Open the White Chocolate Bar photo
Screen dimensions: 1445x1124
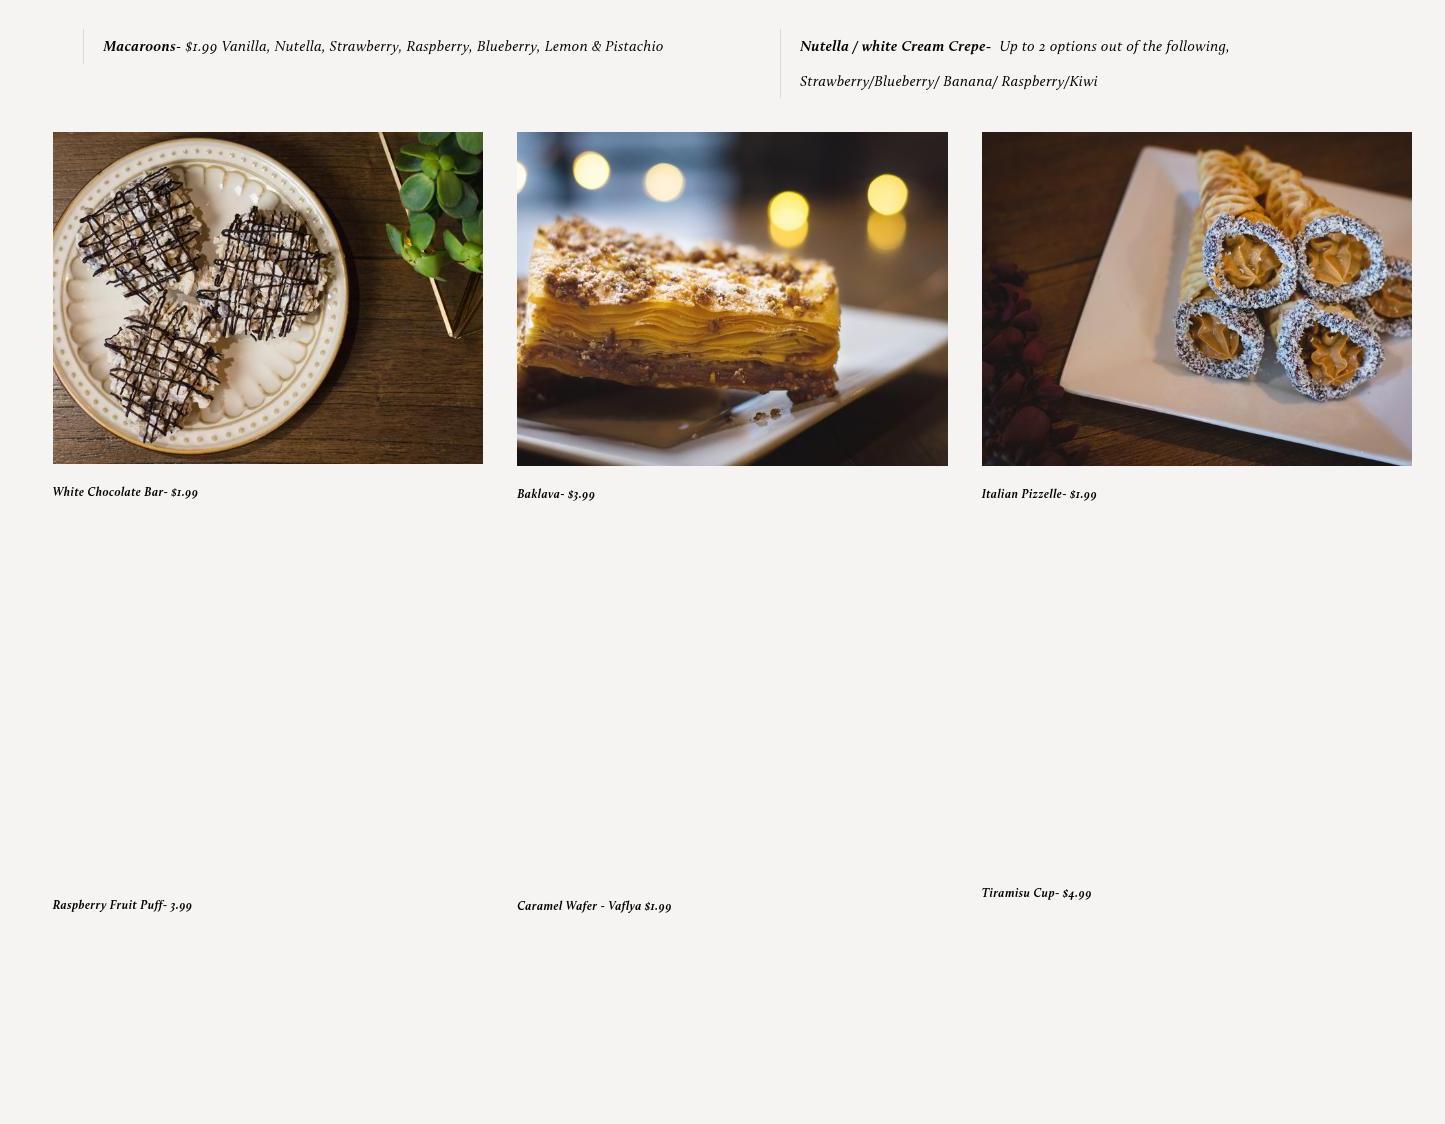coord(268,298)
